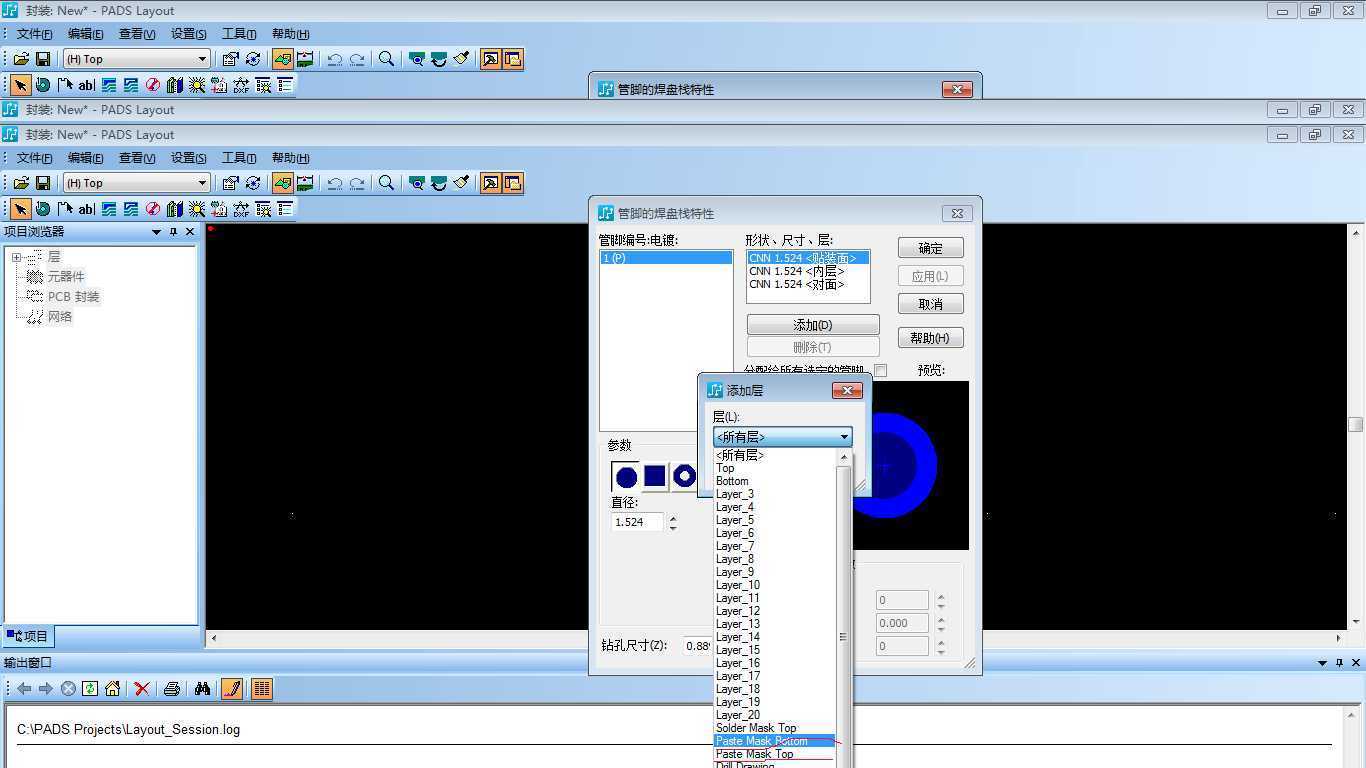This screenshot has height=768, width=1366.
Task: Click the 帮助(H) button in the pad stack dialog
Action: click(930, 338)
